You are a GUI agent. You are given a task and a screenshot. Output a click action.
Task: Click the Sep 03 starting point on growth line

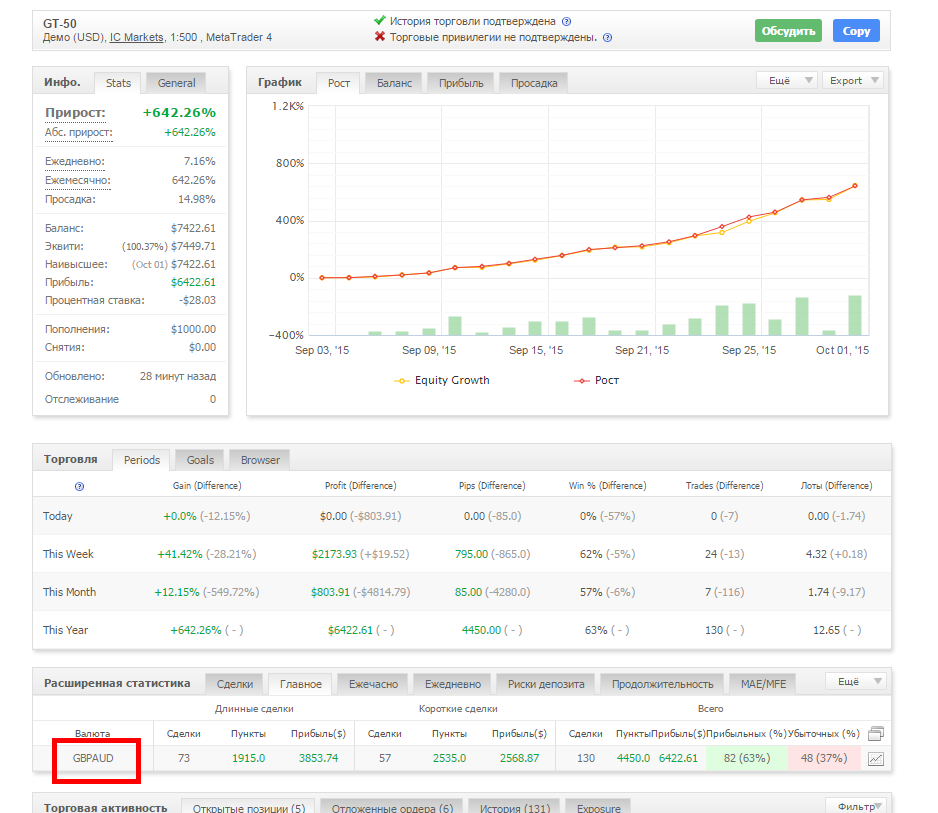tap(322, 278)
